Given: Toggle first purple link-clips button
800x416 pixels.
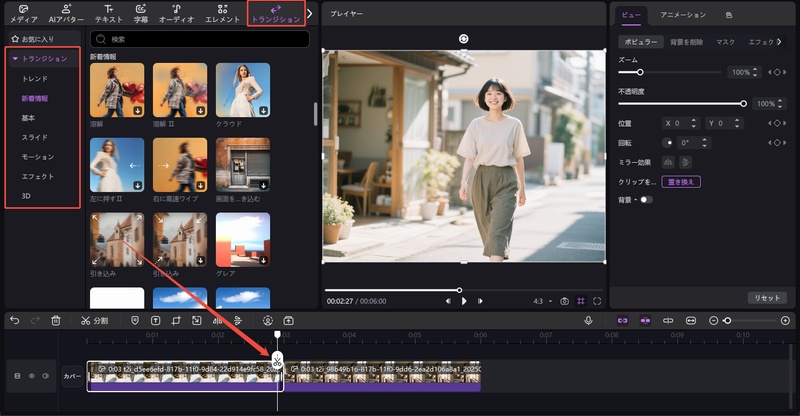Looking at the screenshot, I should (x=622, y=321).
